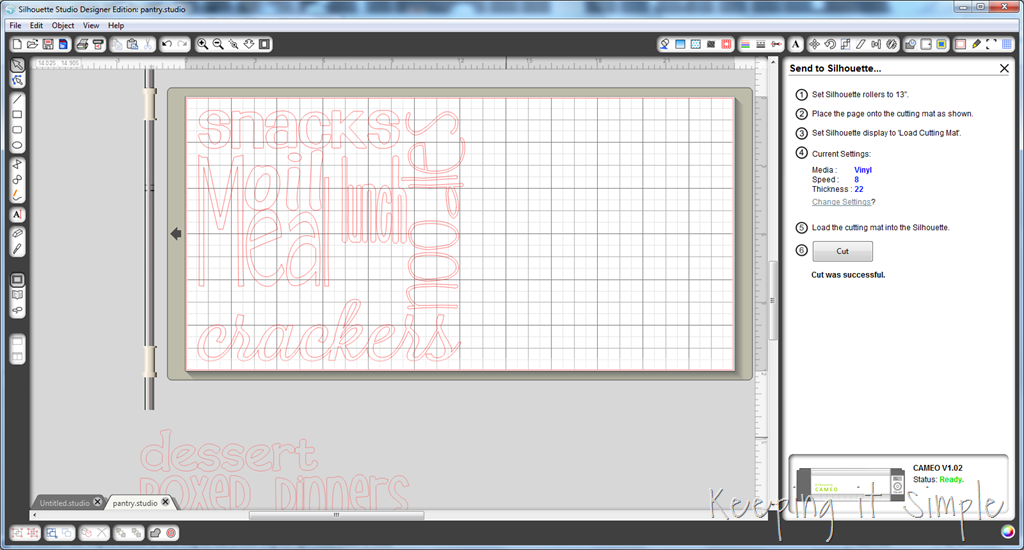Open the File menu

pos(16,25)
